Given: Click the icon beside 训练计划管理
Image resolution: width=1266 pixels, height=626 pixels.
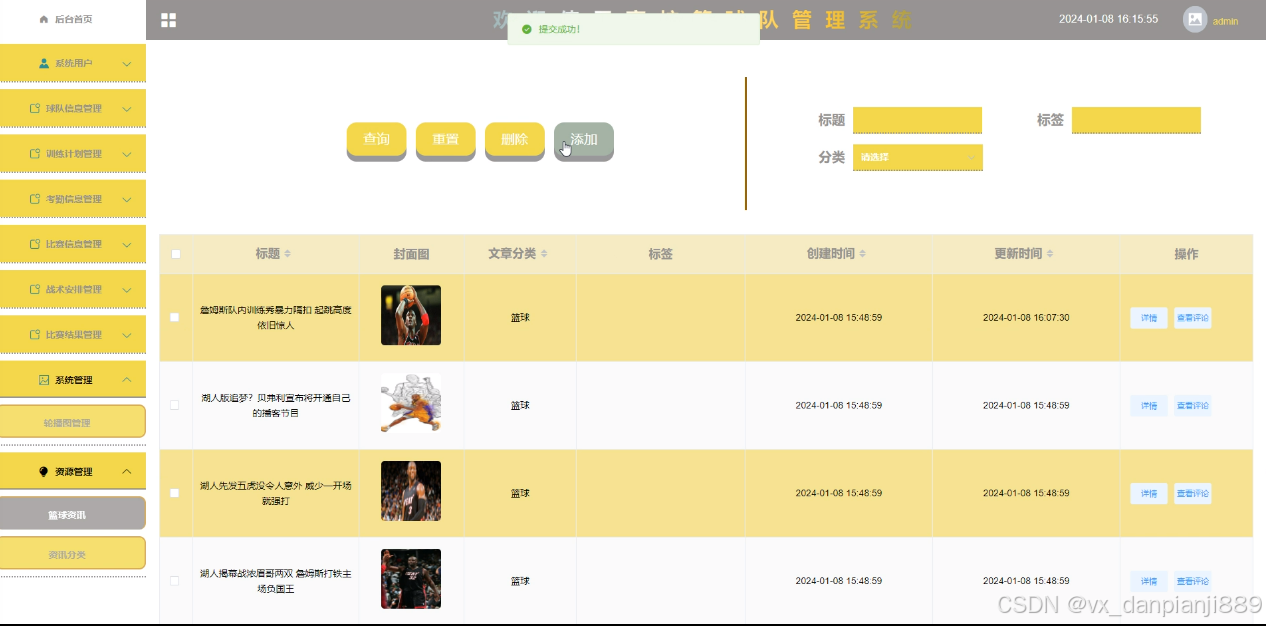Looking at the screenshot, I should pyautogui.click(x=35, y=154).
